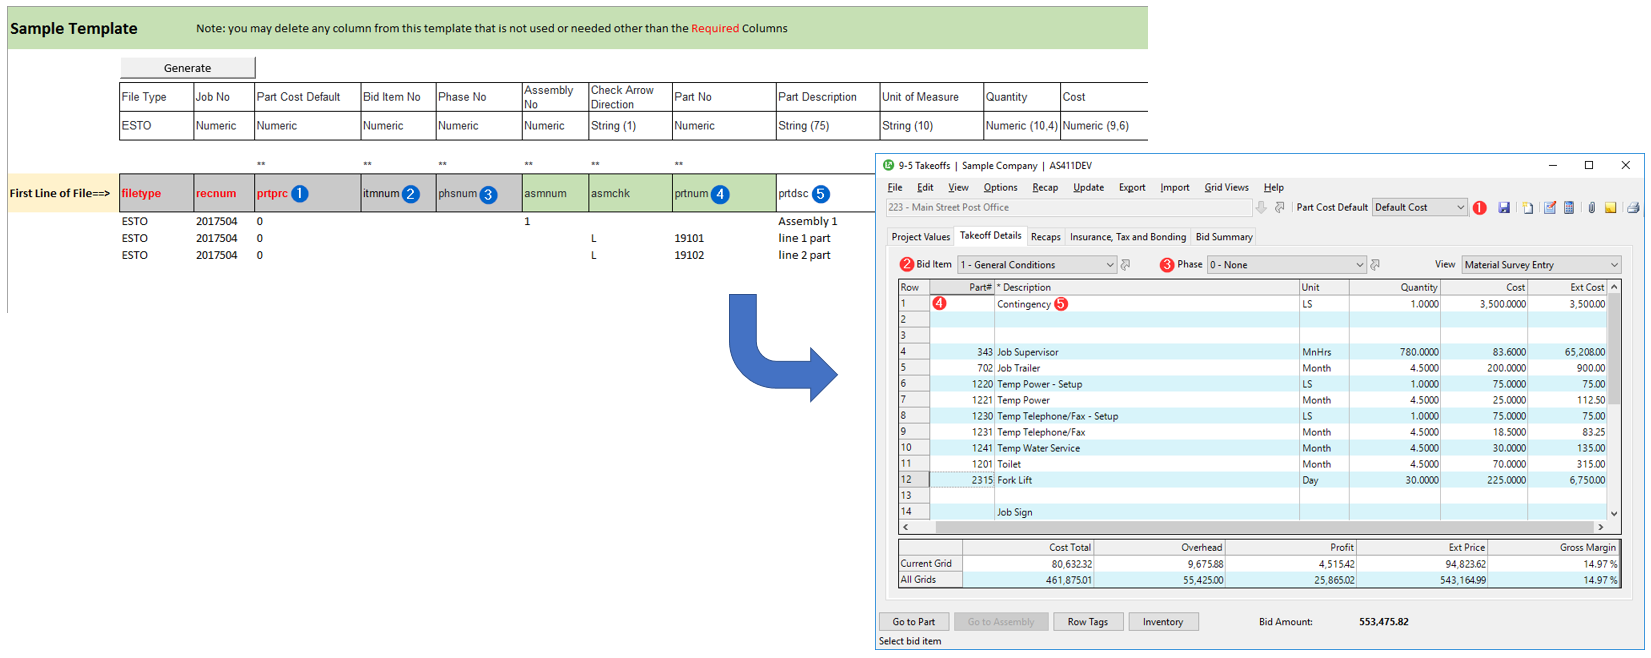Expand the Part Cost Default dropdown
Viewport: 1651px width, 658px height.
point(1460,208)
